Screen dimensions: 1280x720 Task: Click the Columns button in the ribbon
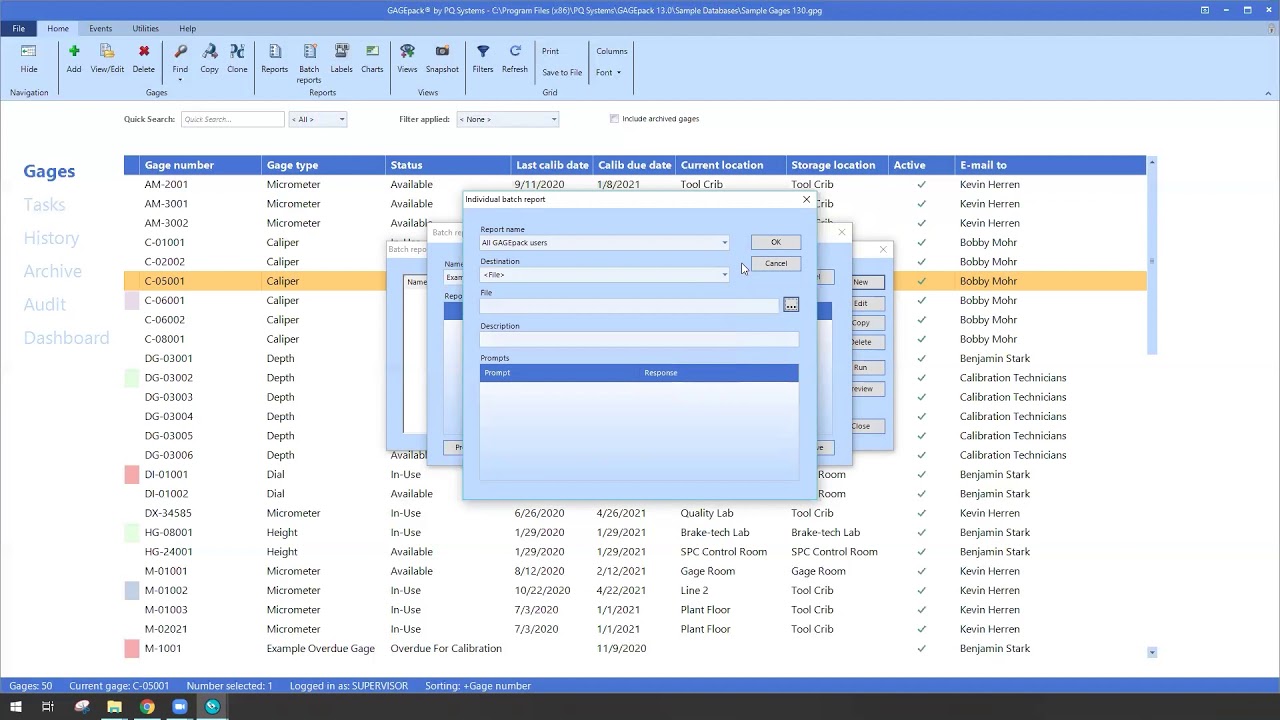click(x=612, y=51)
